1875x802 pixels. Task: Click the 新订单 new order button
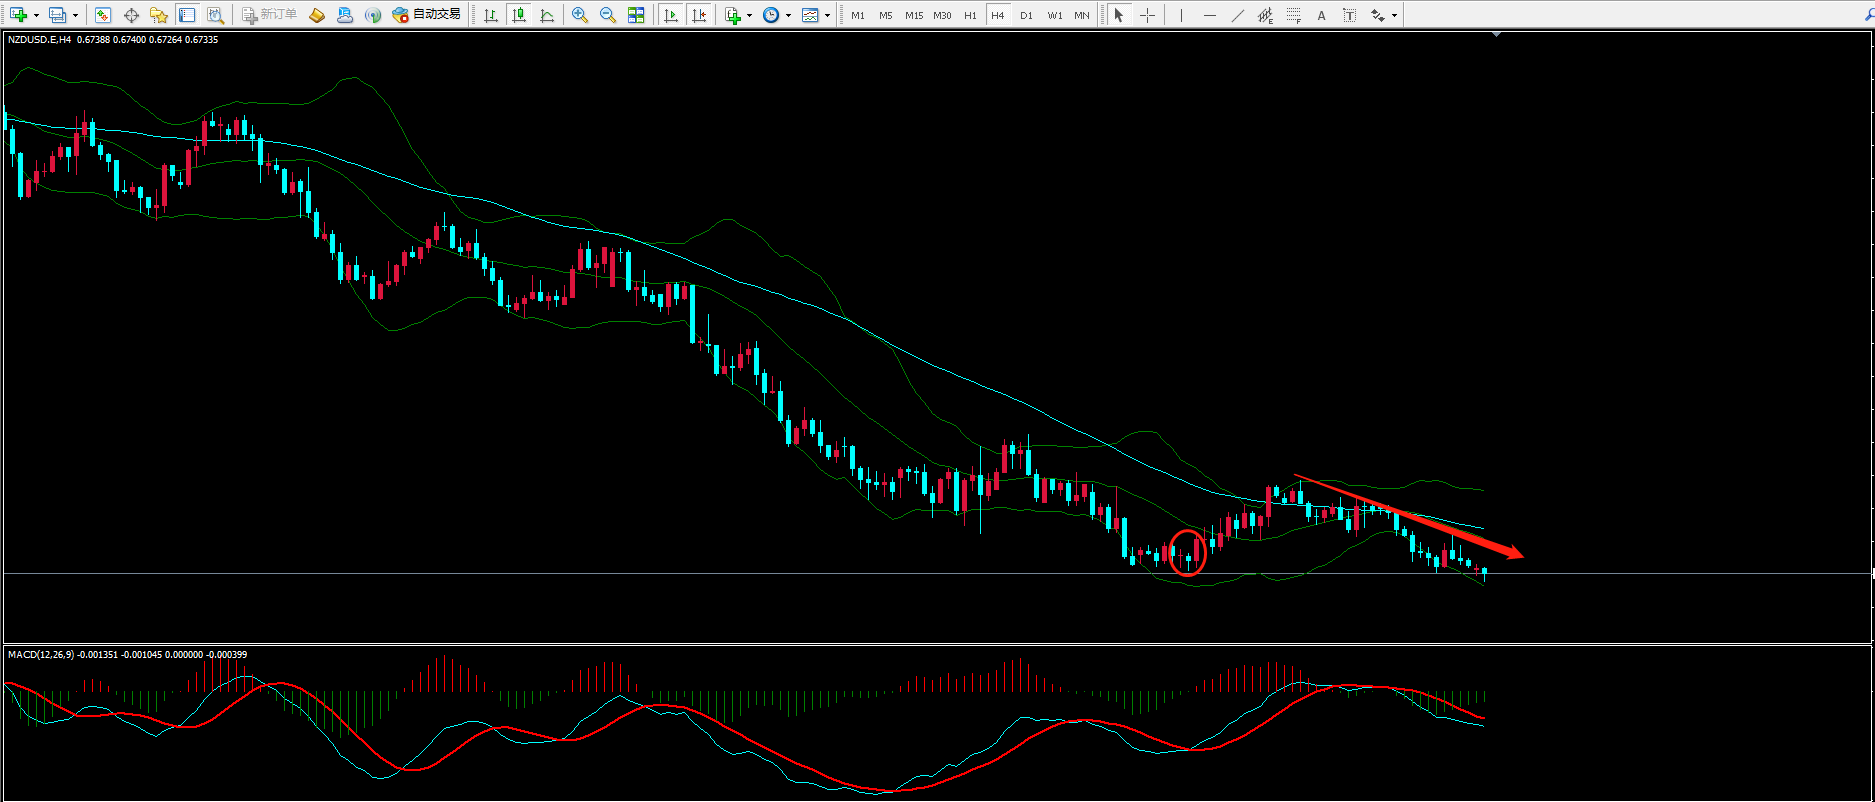pyautogui.click(x=269, y=15)
